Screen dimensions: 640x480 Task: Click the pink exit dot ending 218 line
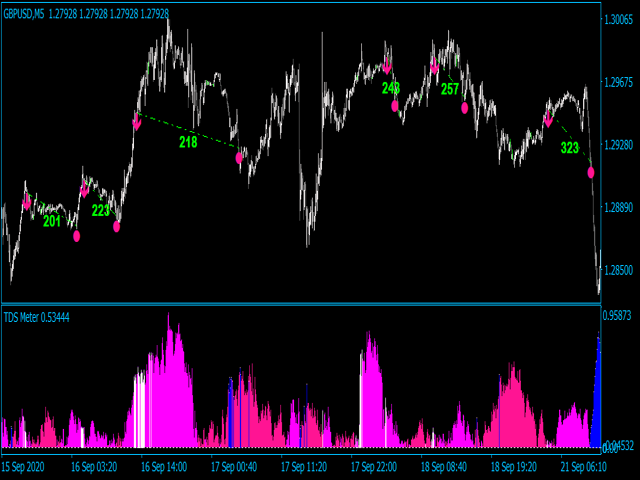click(239, 158)
